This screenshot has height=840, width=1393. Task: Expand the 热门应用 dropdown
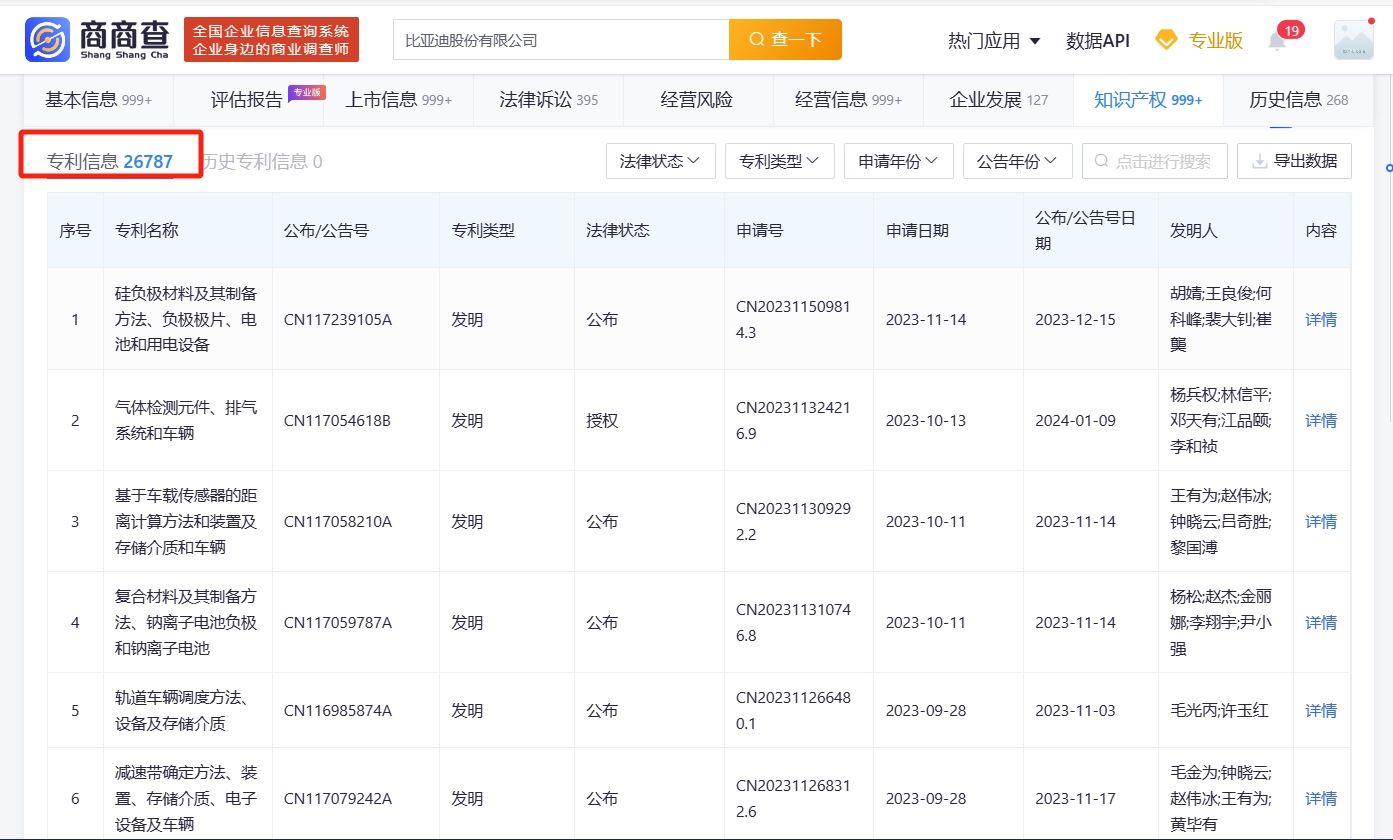pyautogui.click(x=994, y=40)
